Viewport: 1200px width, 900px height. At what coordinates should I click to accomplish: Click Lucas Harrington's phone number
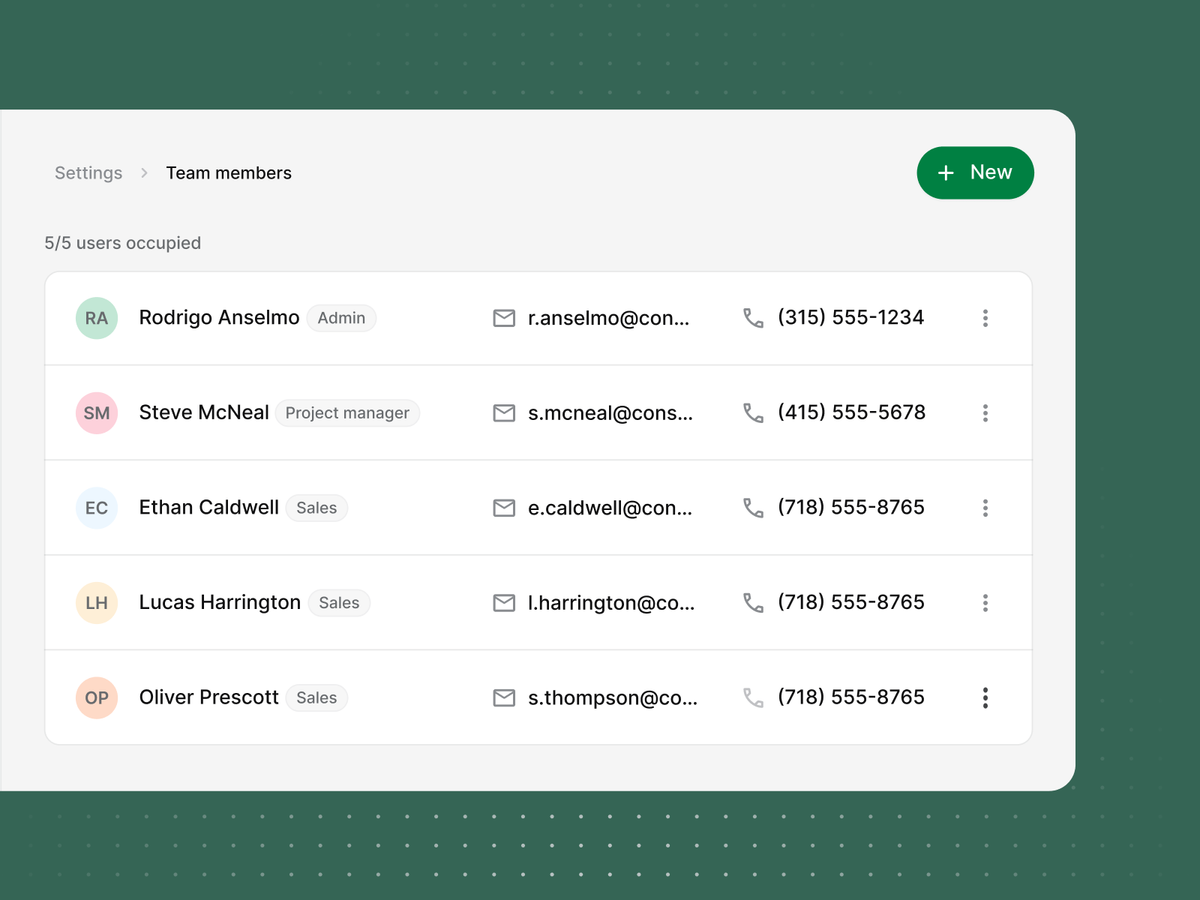[x=851, y=603]
